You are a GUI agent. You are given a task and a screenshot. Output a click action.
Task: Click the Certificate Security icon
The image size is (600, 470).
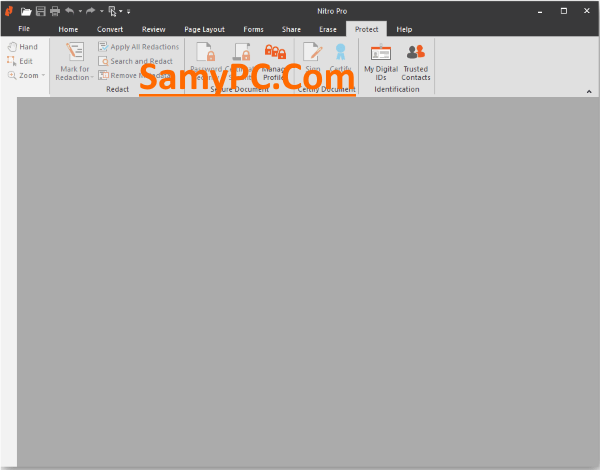point(241,52)
